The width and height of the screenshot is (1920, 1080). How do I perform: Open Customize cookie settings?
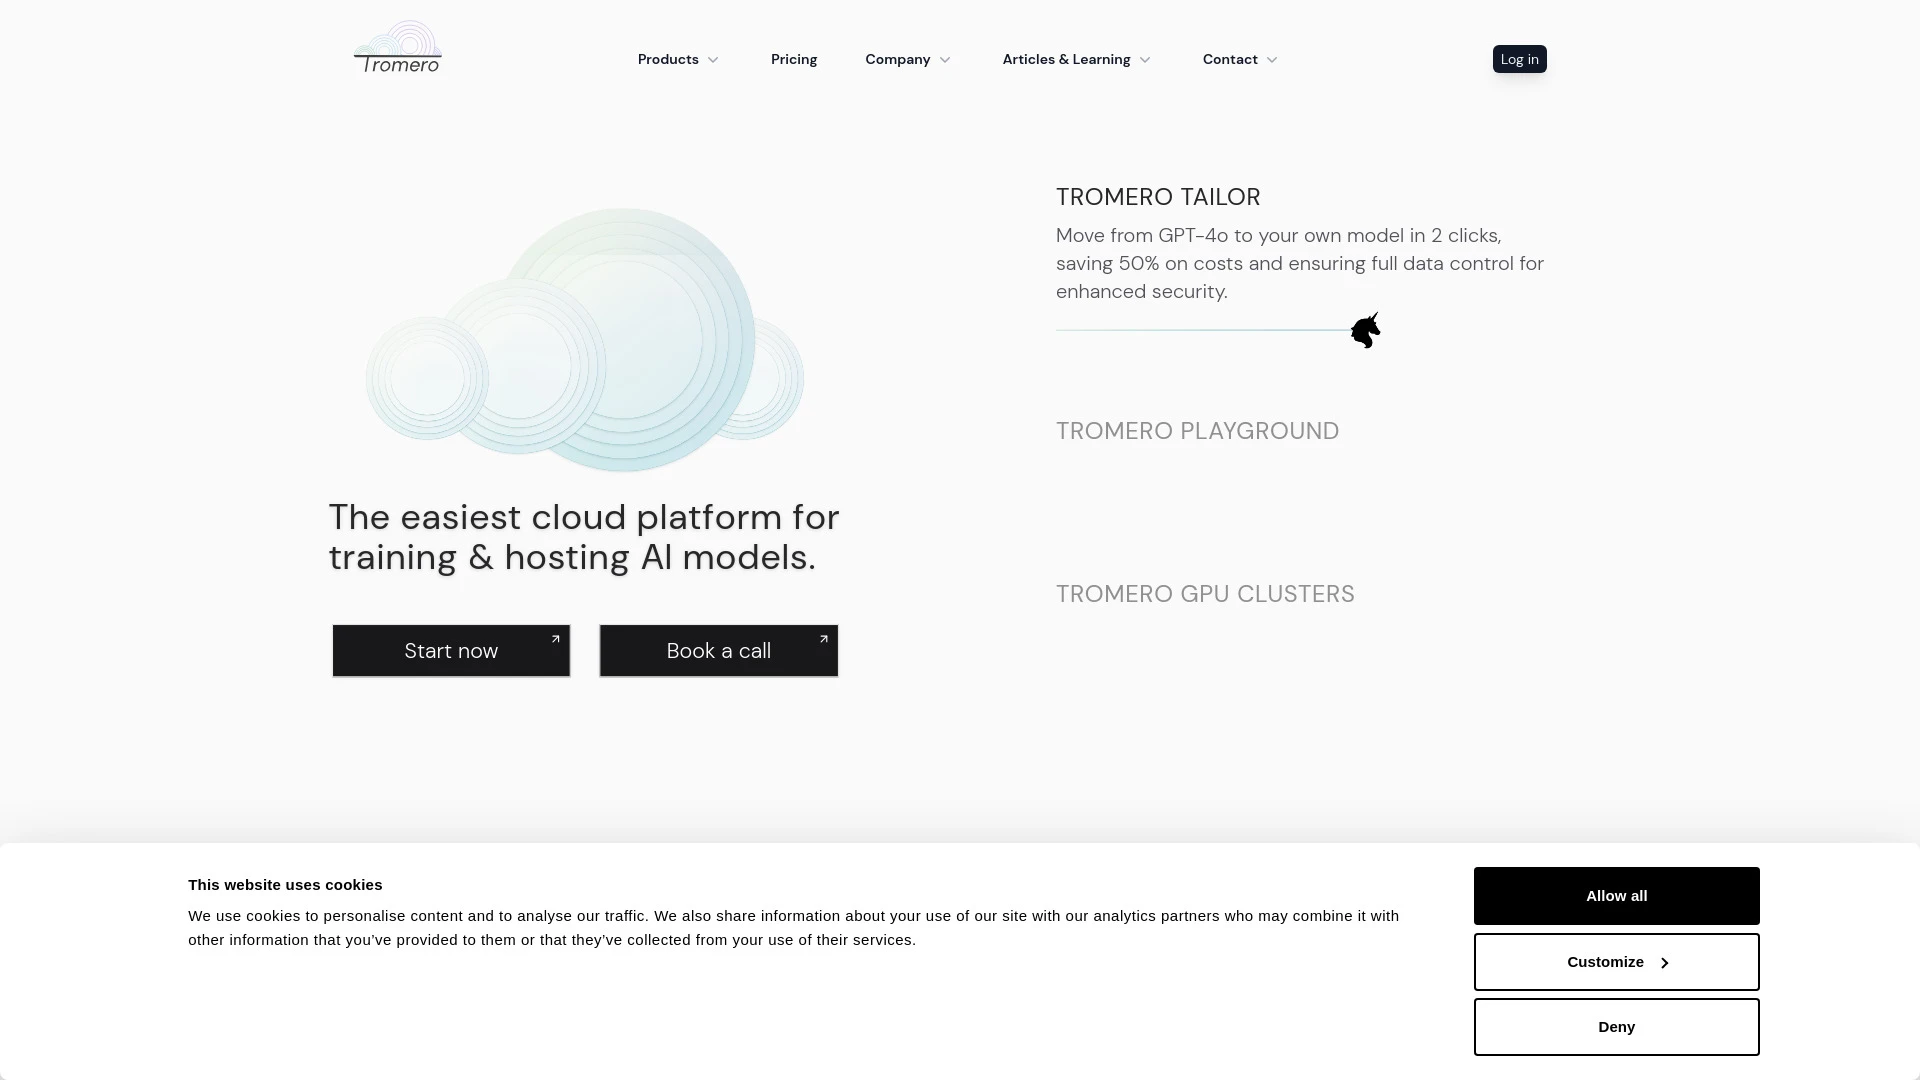[1616, 961]
